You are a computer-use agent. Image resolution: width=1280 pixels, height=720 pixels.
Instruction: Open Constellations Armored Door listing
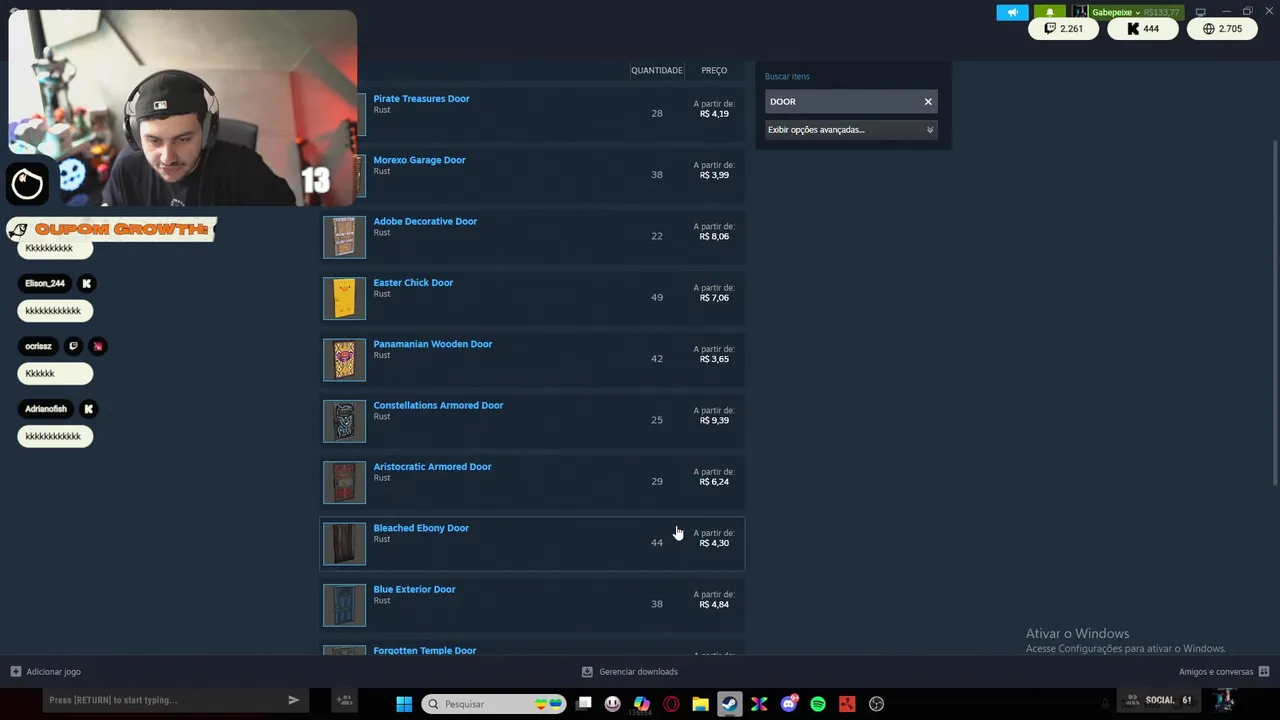(438, 405)
